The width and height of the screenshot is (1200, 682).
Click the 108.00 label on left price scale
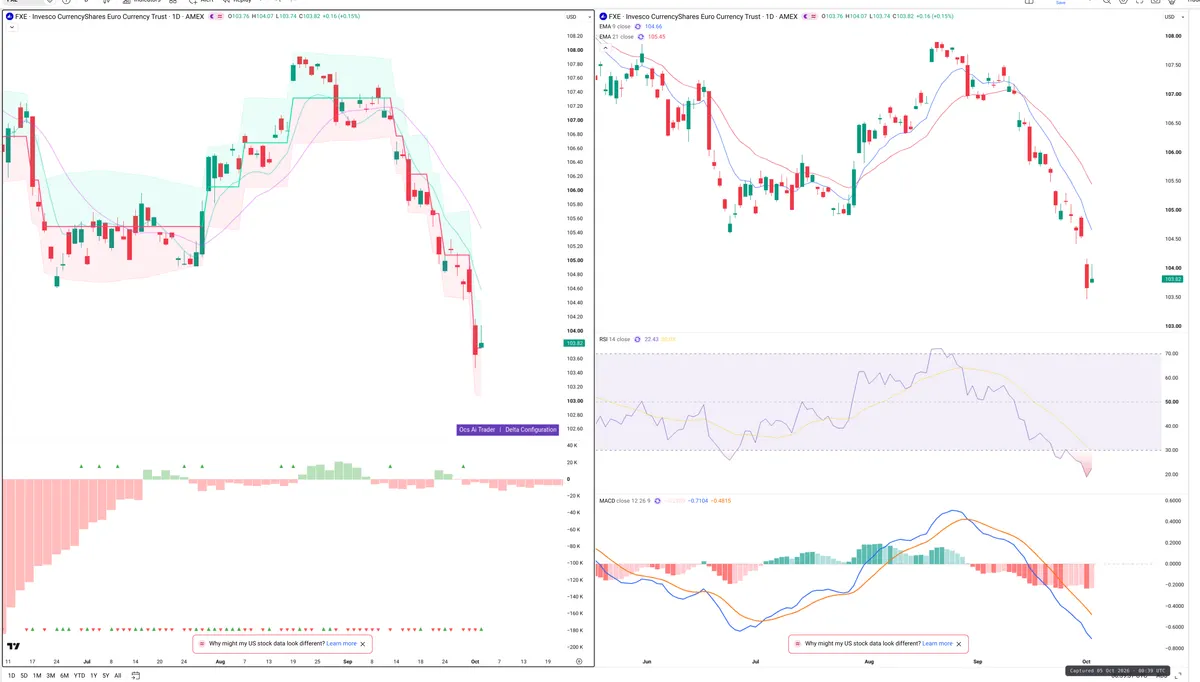574,50
